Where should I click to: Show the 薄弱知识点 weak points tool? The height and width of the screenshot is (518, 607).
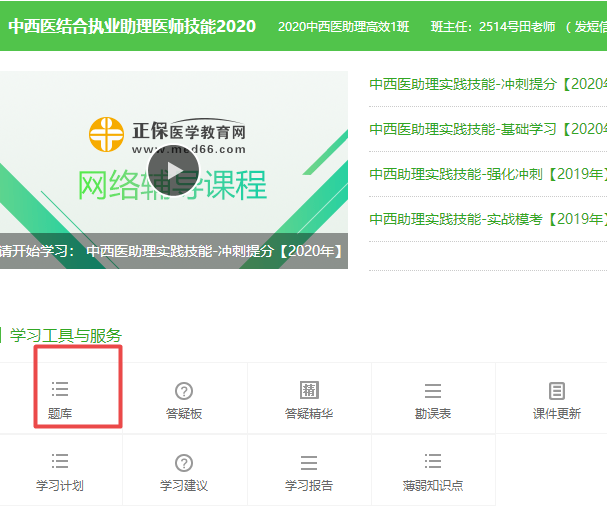(433, 471)
